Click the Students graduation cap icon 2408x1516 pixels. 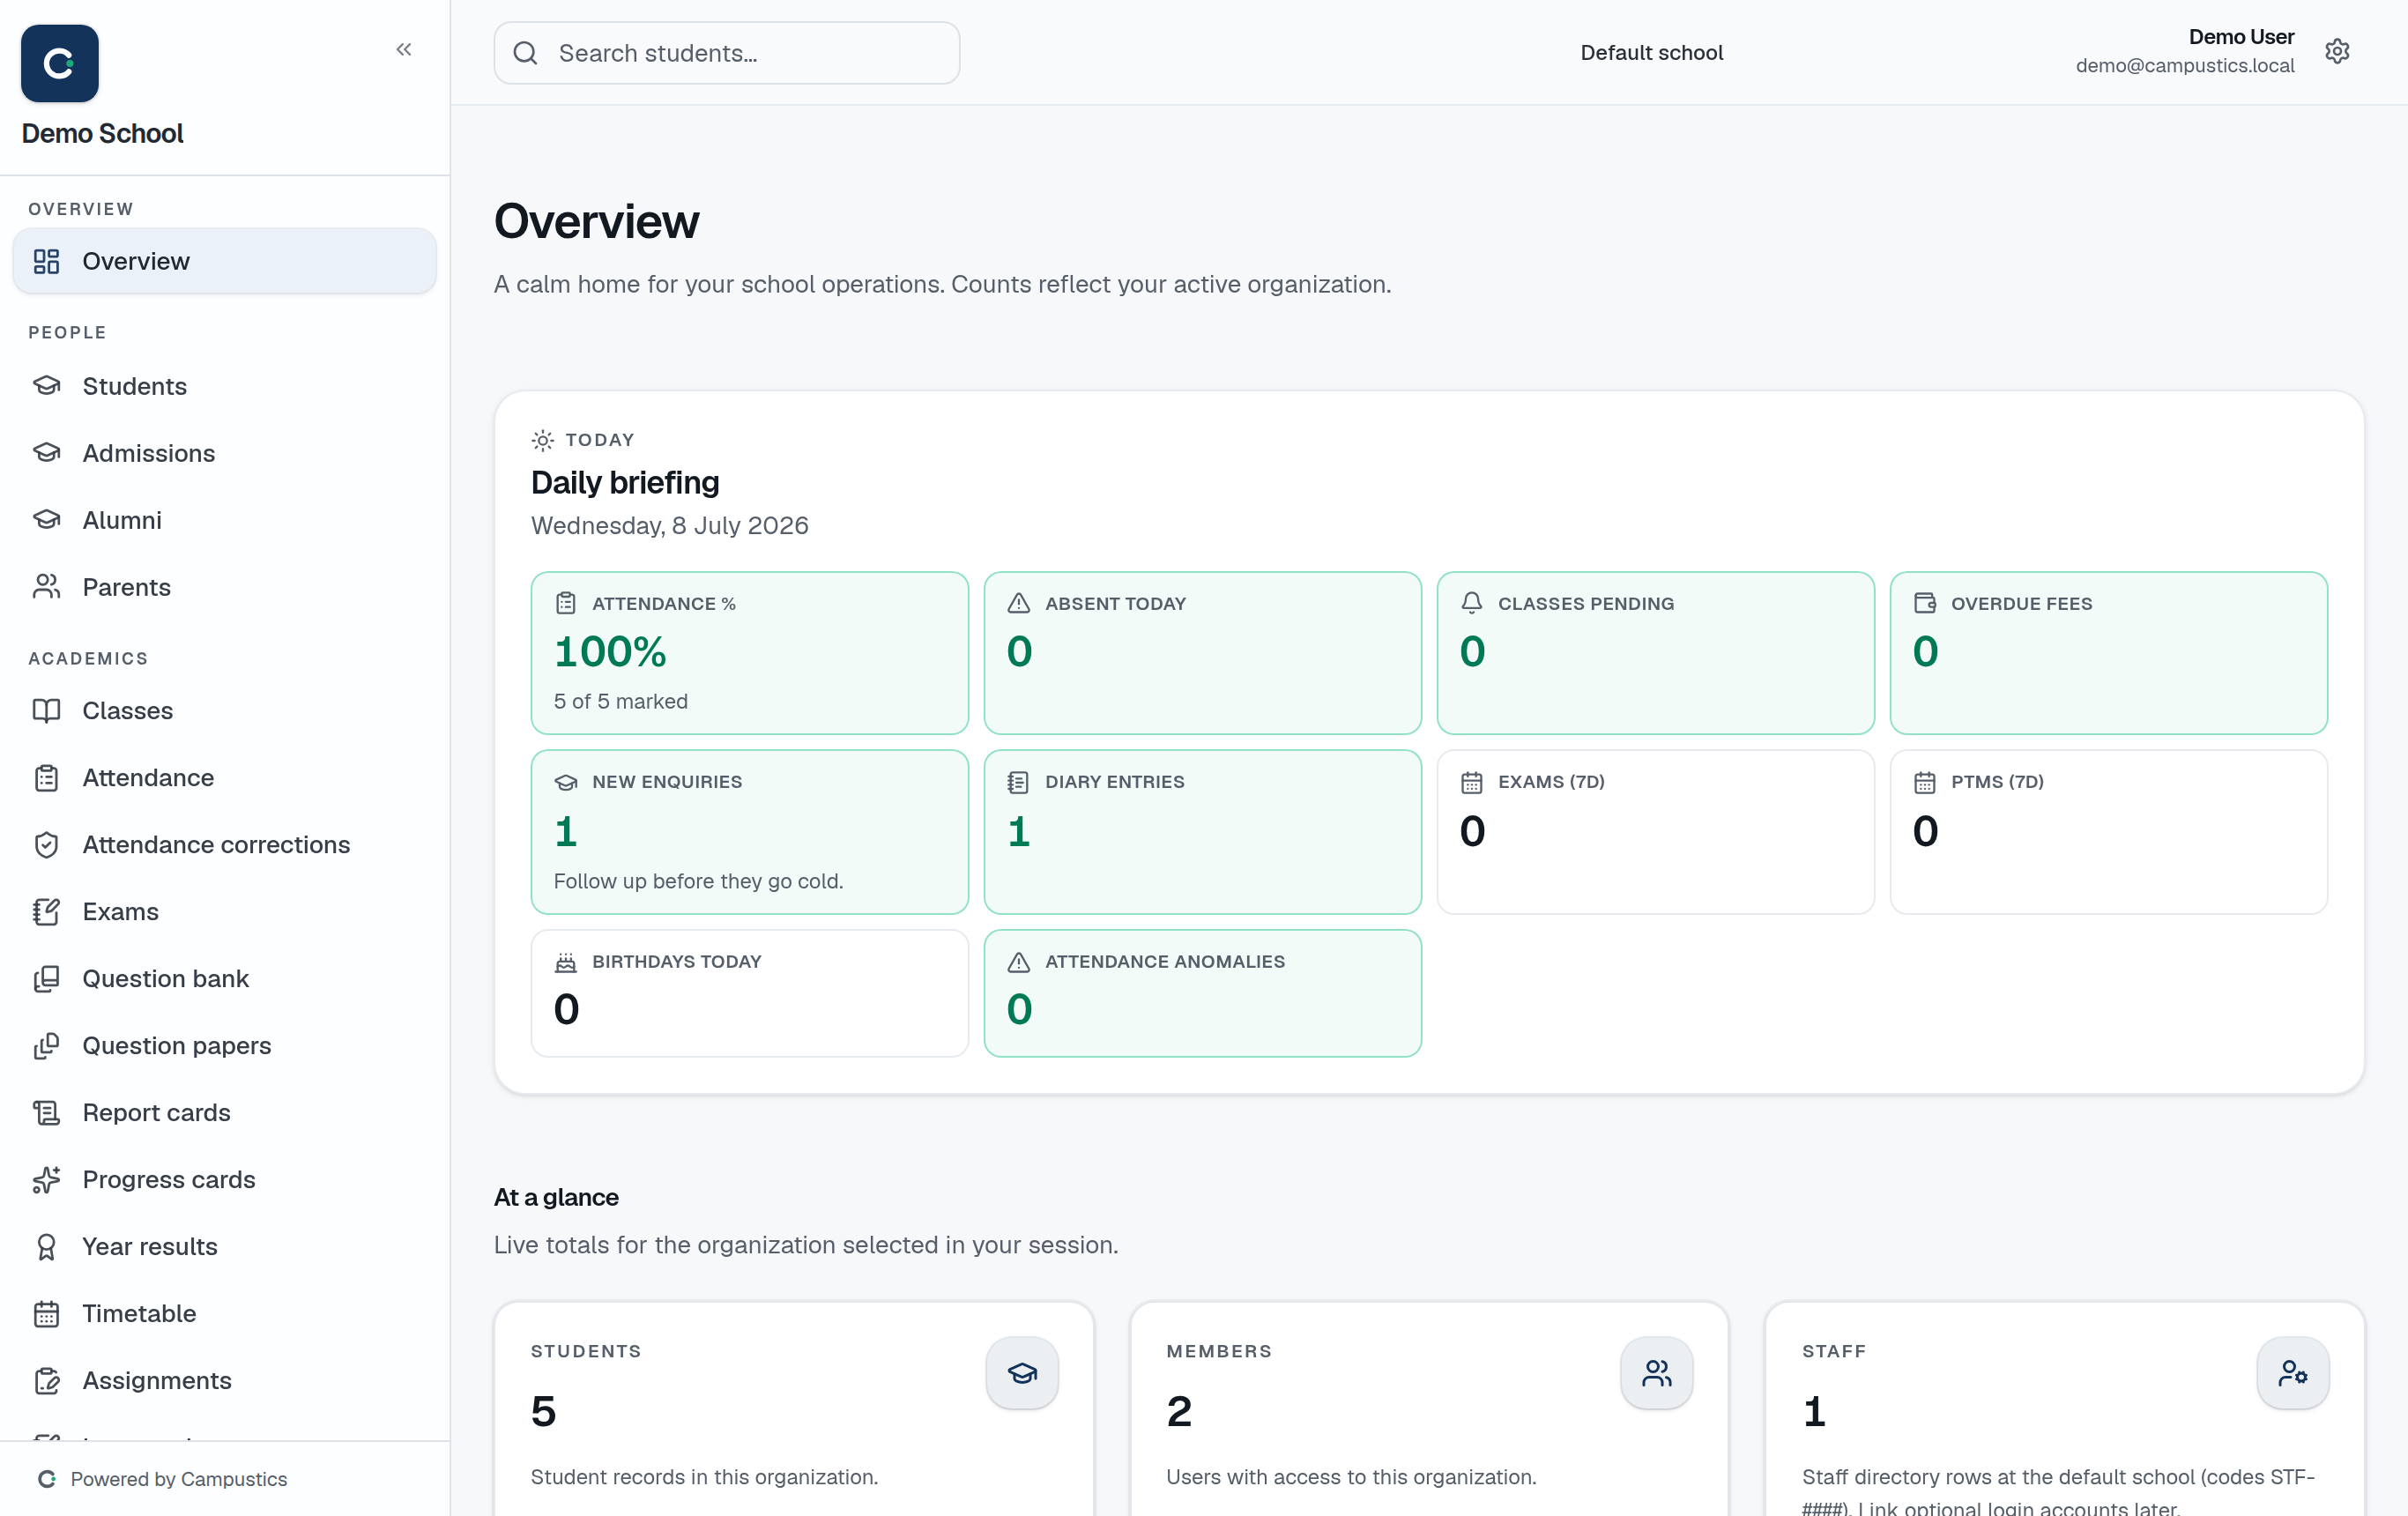coord(47,386)
